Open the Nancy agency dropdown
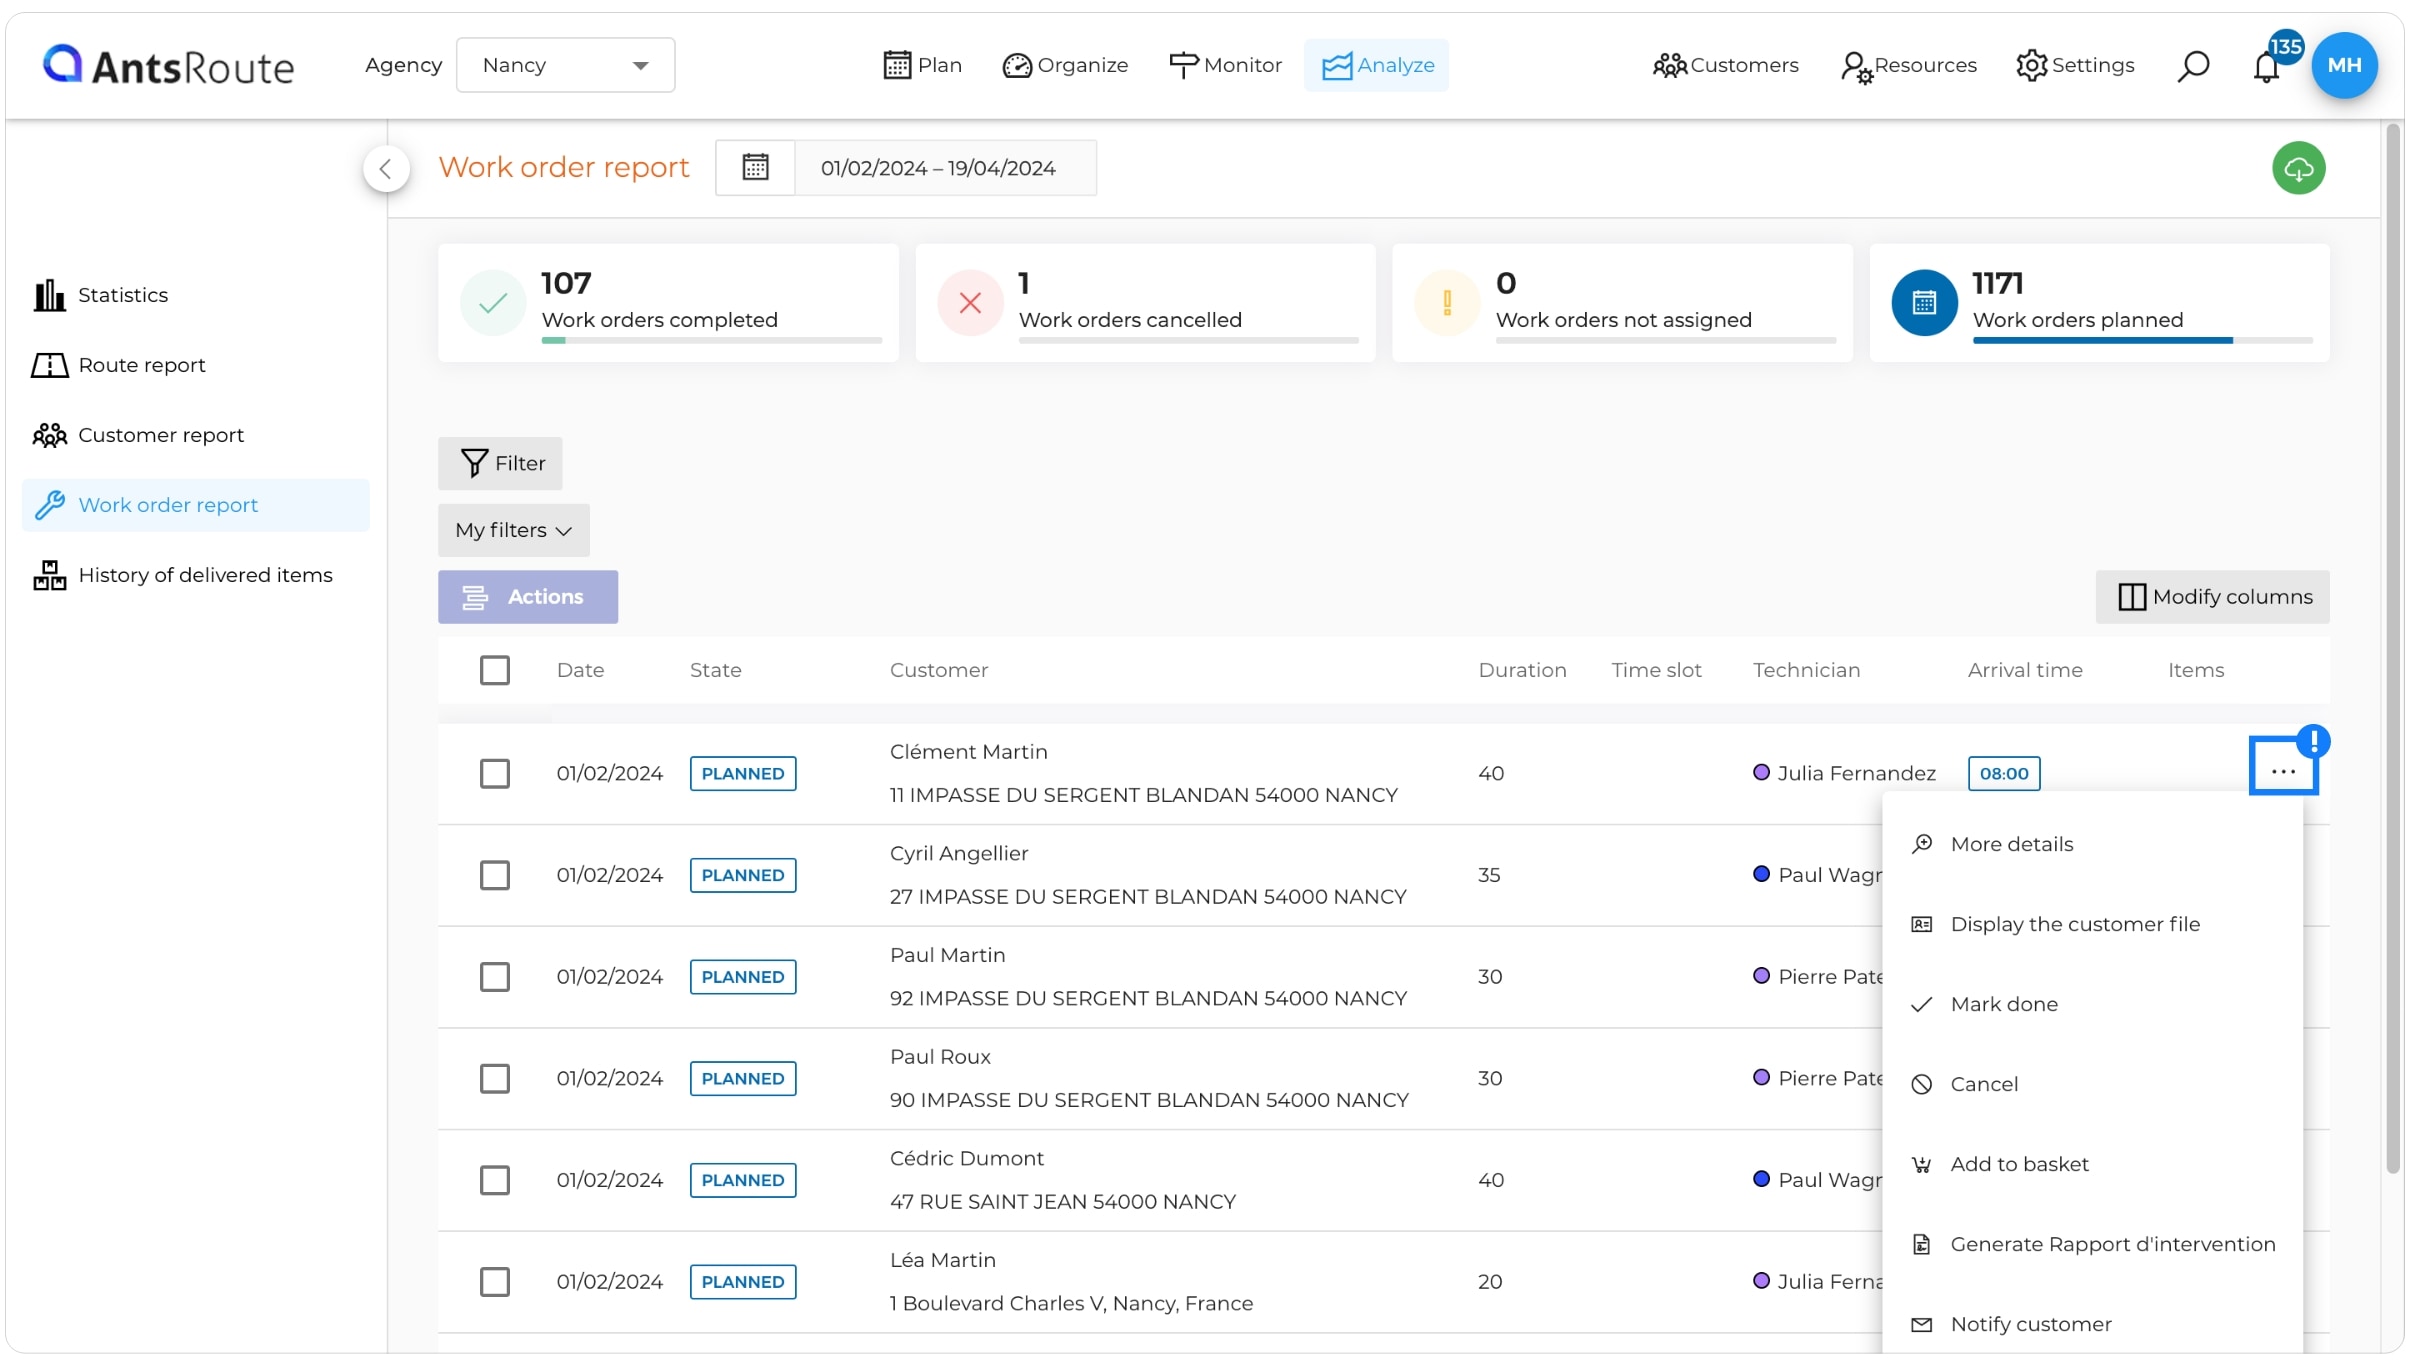2410x1365 pixels. click(x=566, y=65)
